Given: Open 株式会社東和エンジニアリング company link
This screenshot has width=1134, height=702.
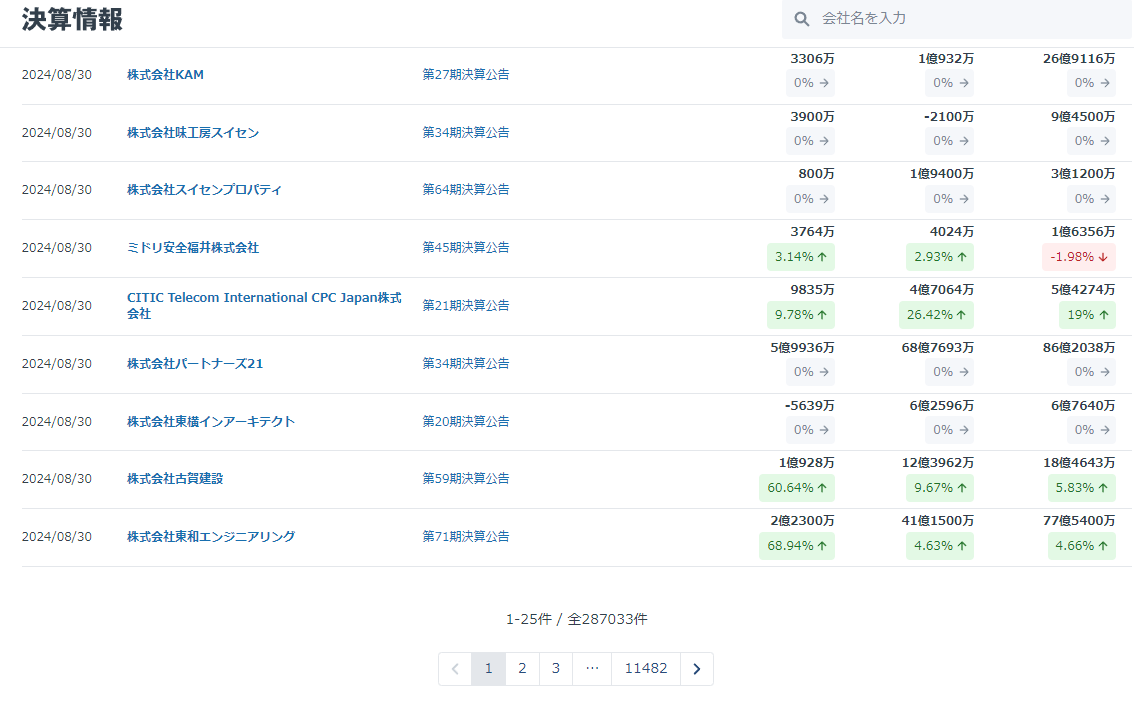Looking at the screenshot, I should pos(211,536).
